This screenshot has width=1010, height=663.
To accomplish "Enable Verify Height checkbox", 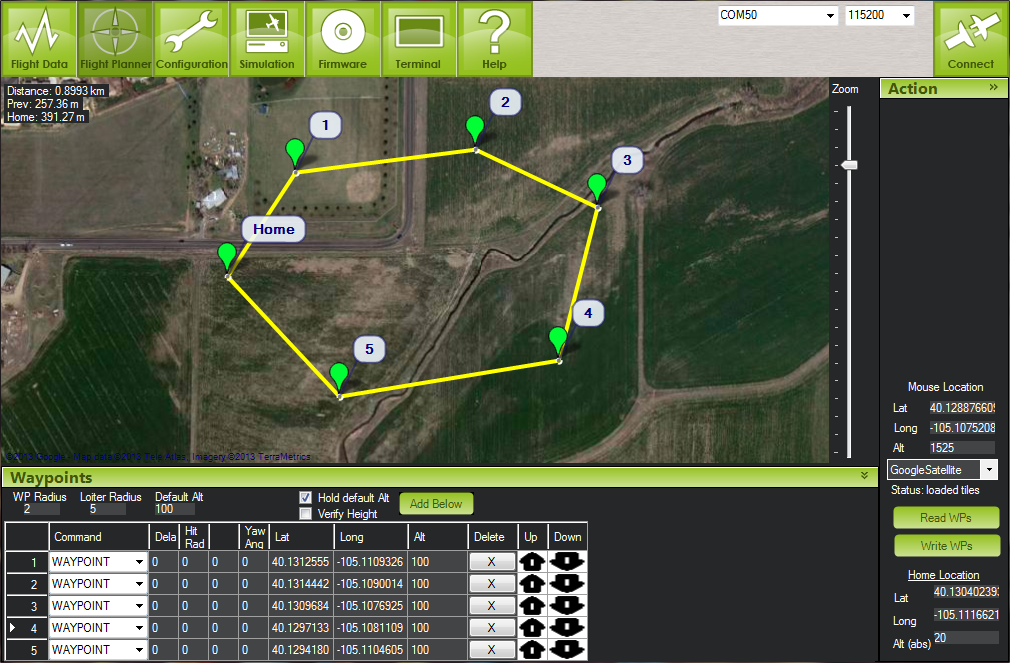I will pos(306,514).
